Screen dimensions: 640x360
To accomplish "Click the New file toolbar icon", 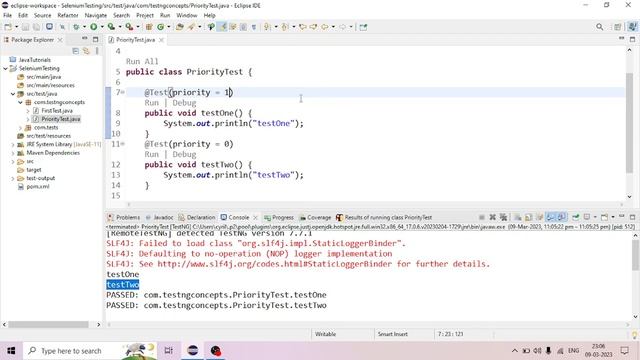I will (8, 27).
